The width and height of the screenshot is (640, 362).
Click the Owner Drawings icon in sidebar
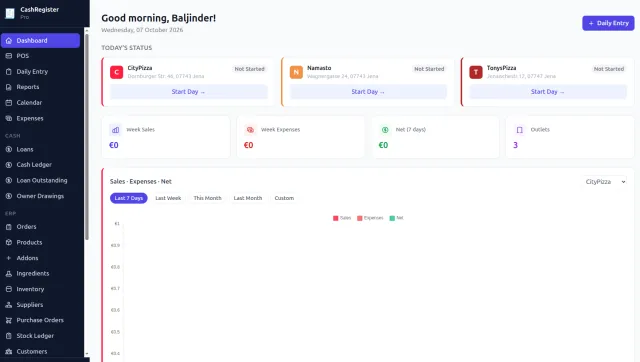coord(9,196)
